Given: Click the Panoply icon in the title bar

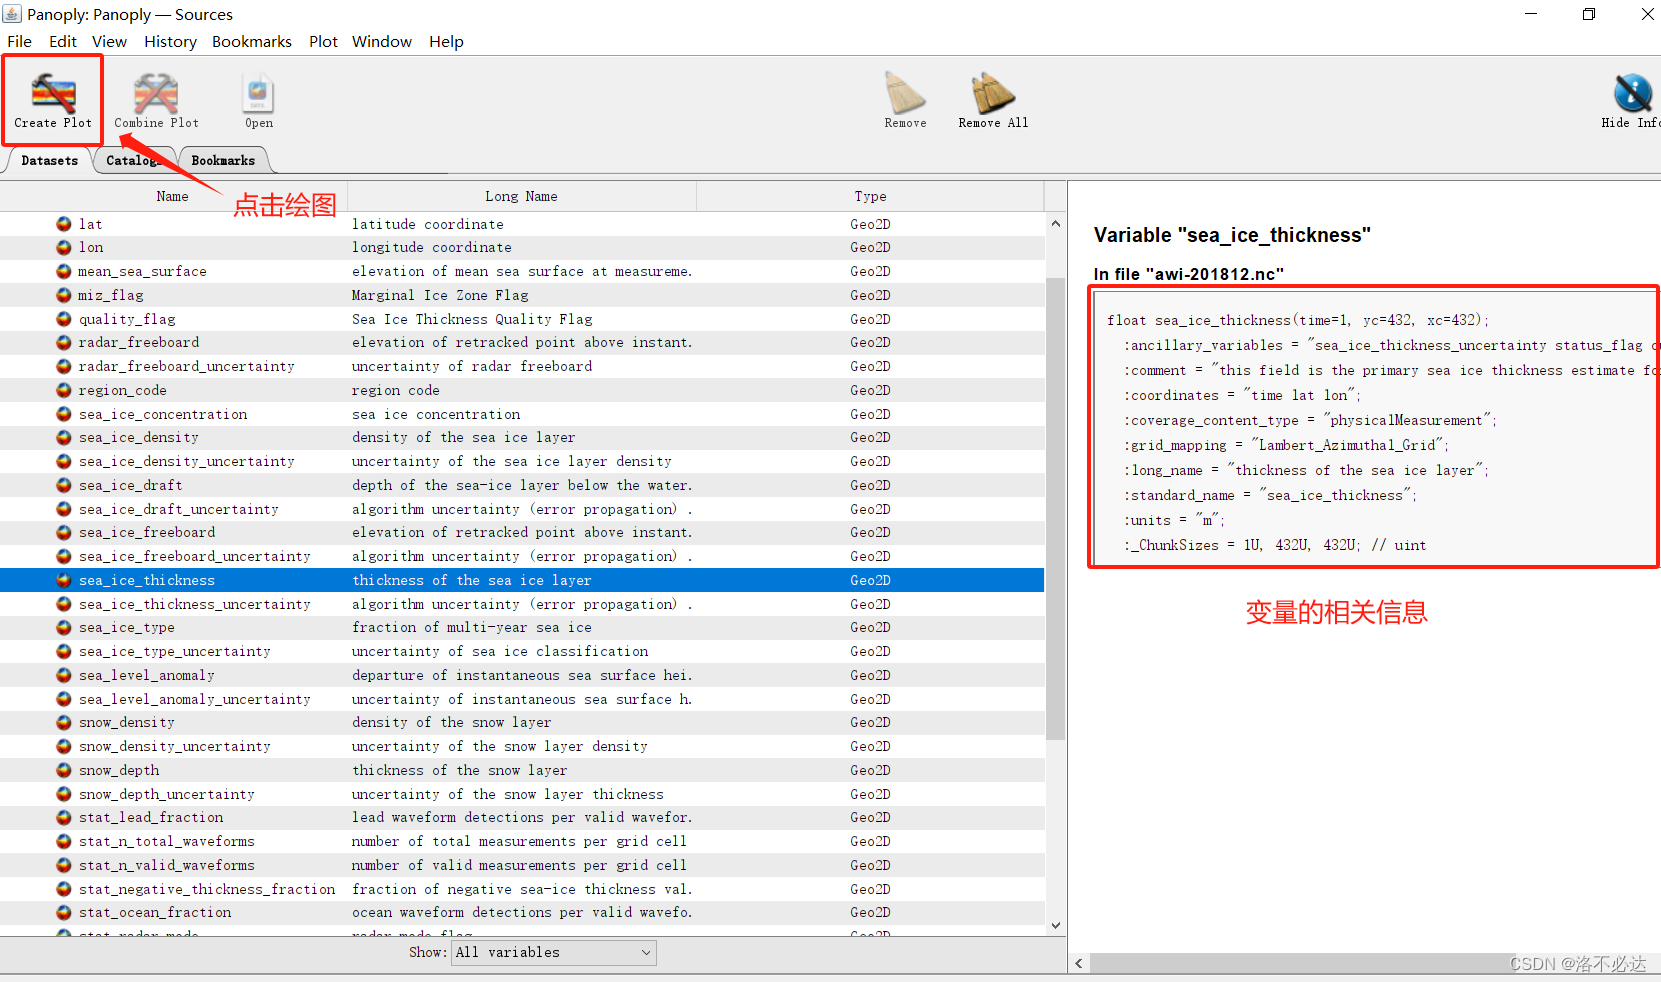Looking at the screenshot, I should (x=13, y=14).
